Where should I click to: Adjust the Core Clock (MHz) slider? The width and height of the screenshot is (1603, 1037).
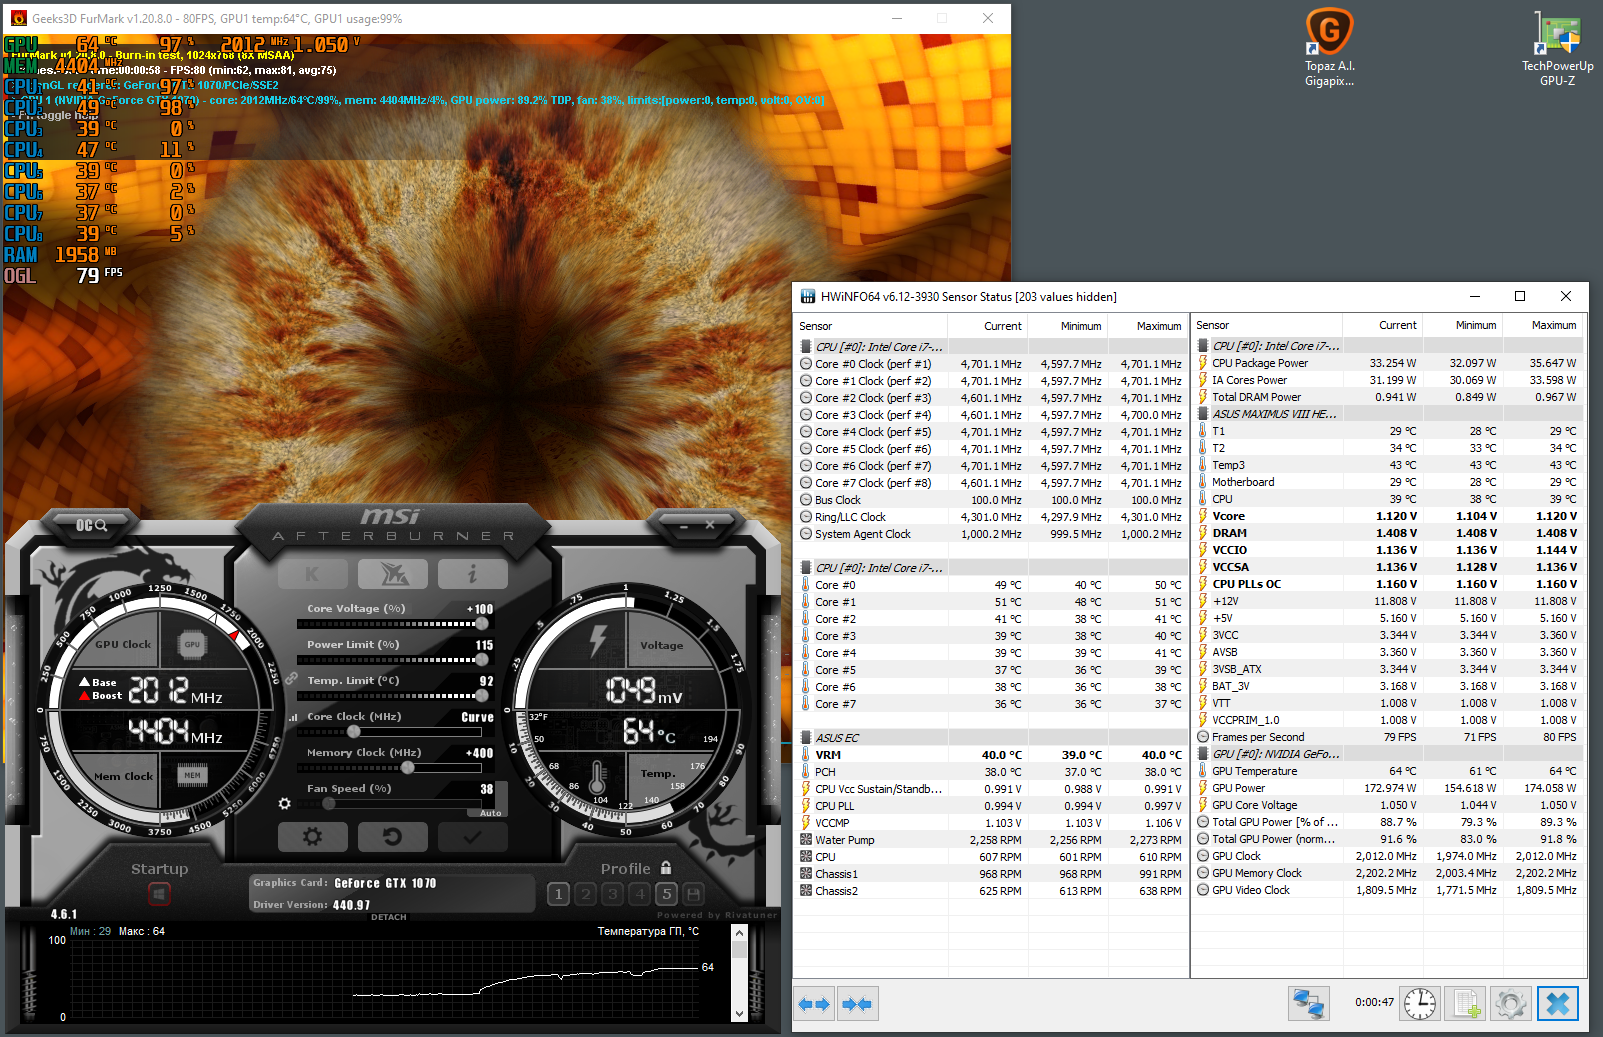click(x=389, y=732)
